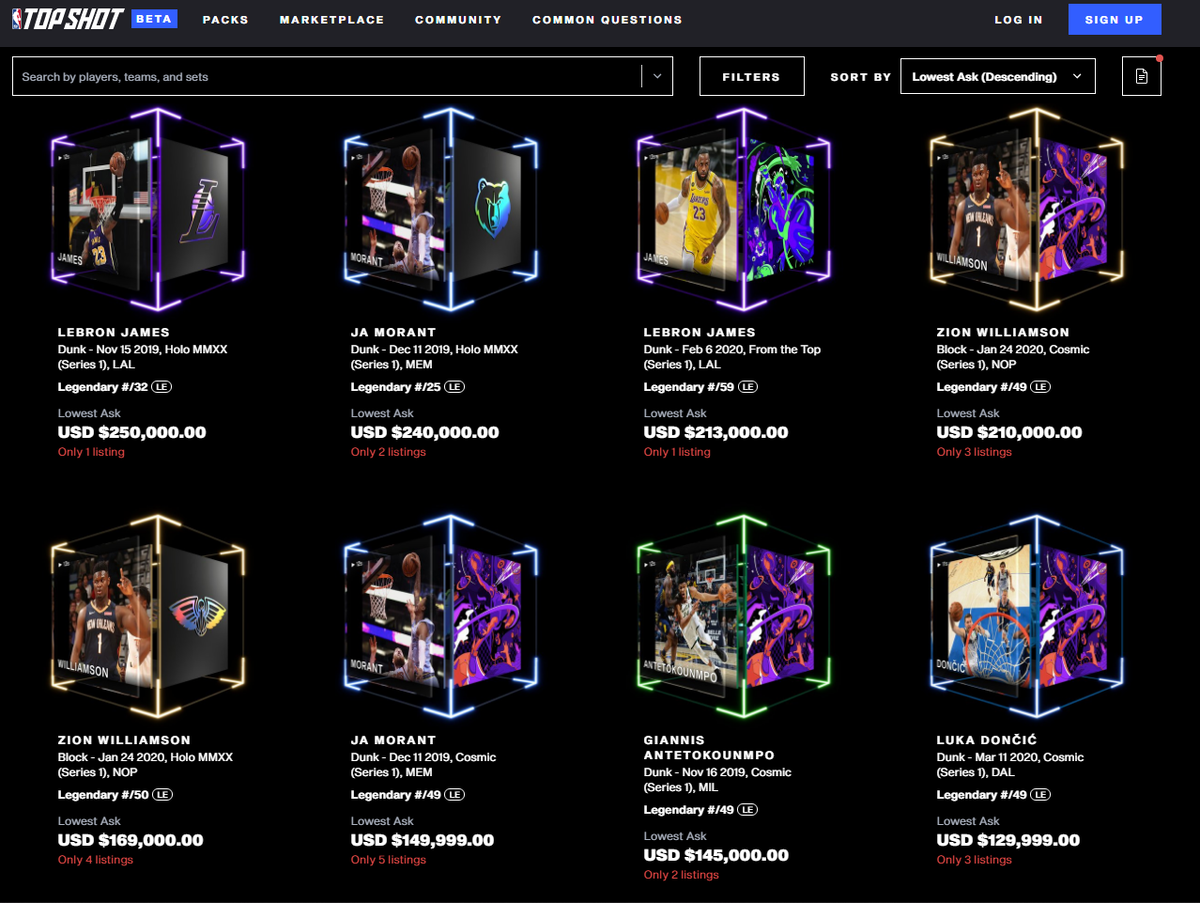This screenshot has height=903, width=1200.
Task: Open Common Questions in the navigation
Action: [x=607, y=20]
